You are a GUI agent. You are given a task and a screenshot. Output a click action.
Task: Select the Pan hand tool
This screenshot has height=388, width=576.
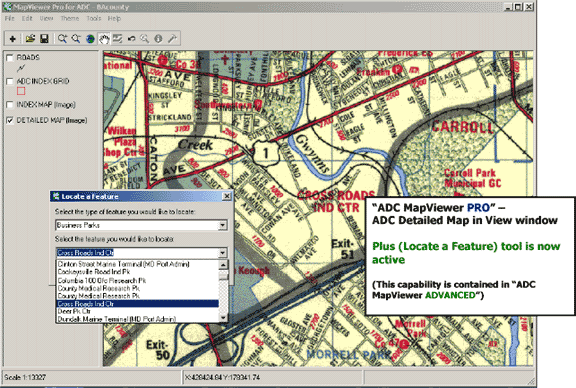coord(104,39)
